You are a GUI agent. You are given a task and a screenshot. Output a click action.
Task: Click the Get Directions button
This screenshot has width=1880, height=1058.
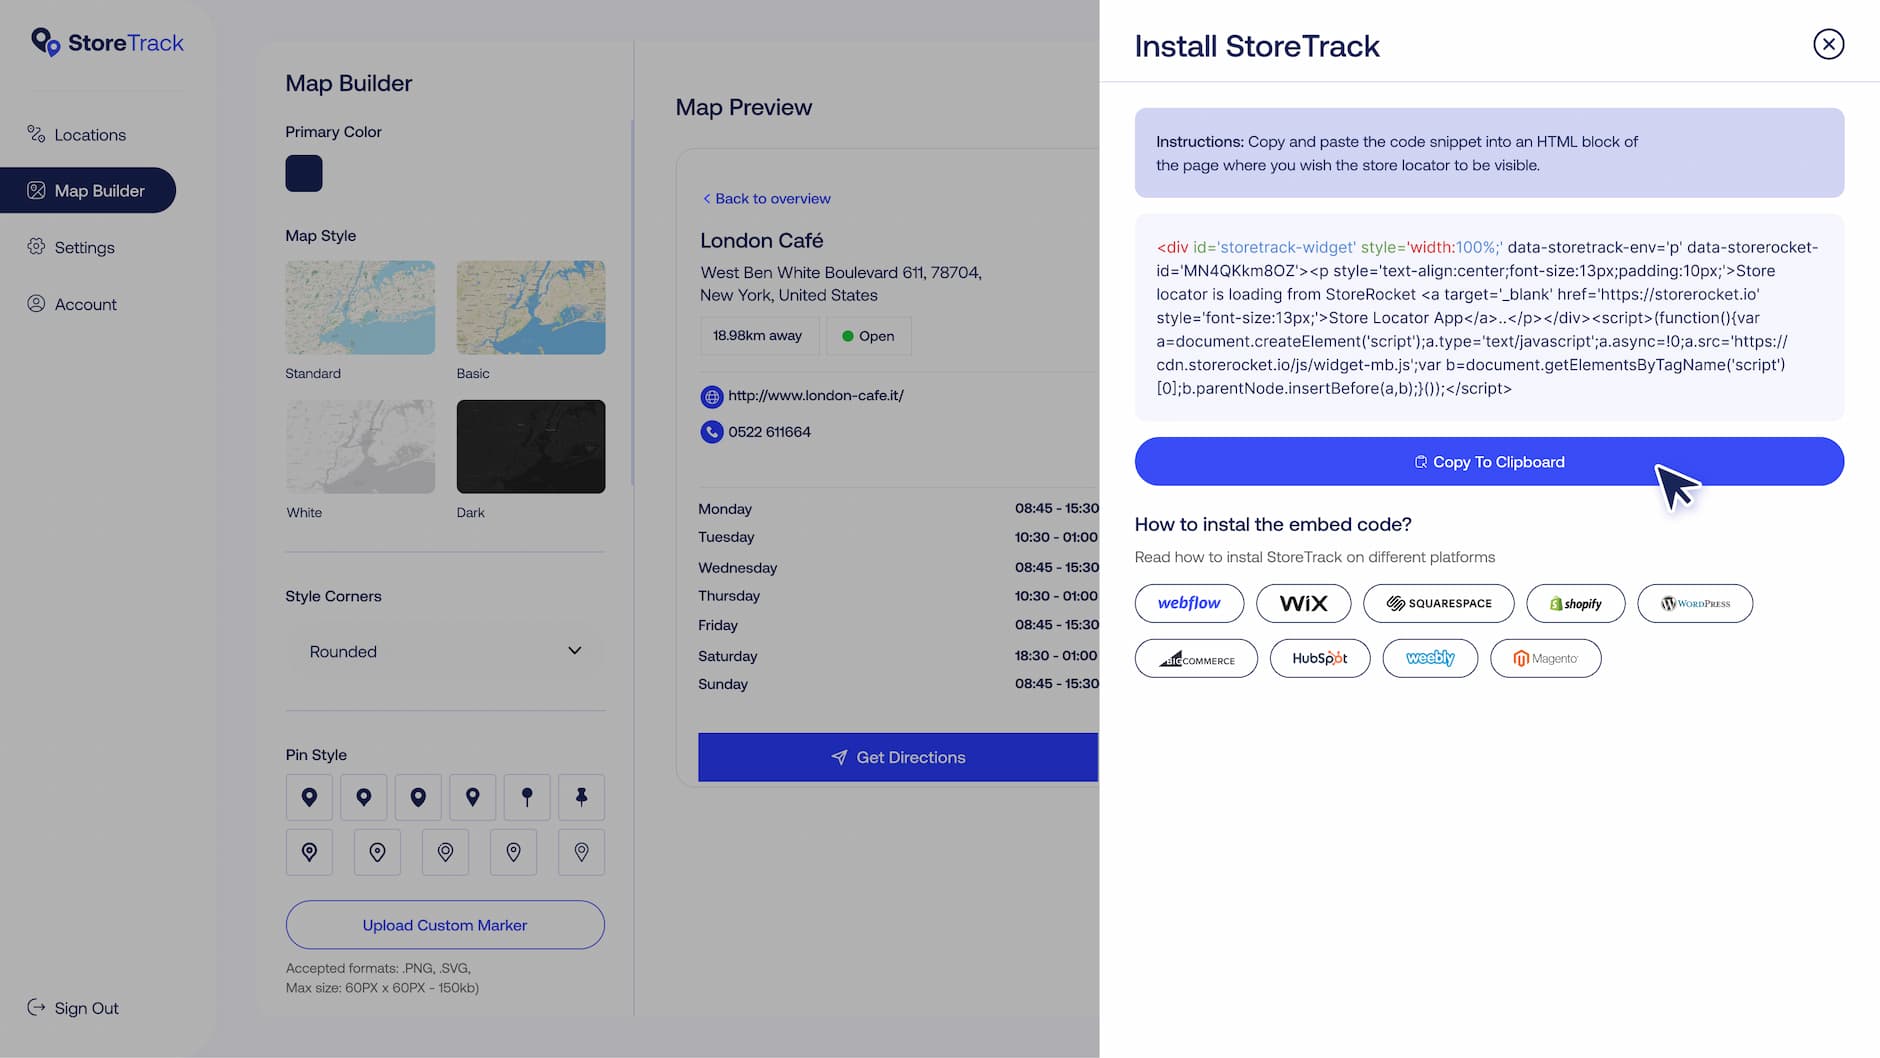898,757
